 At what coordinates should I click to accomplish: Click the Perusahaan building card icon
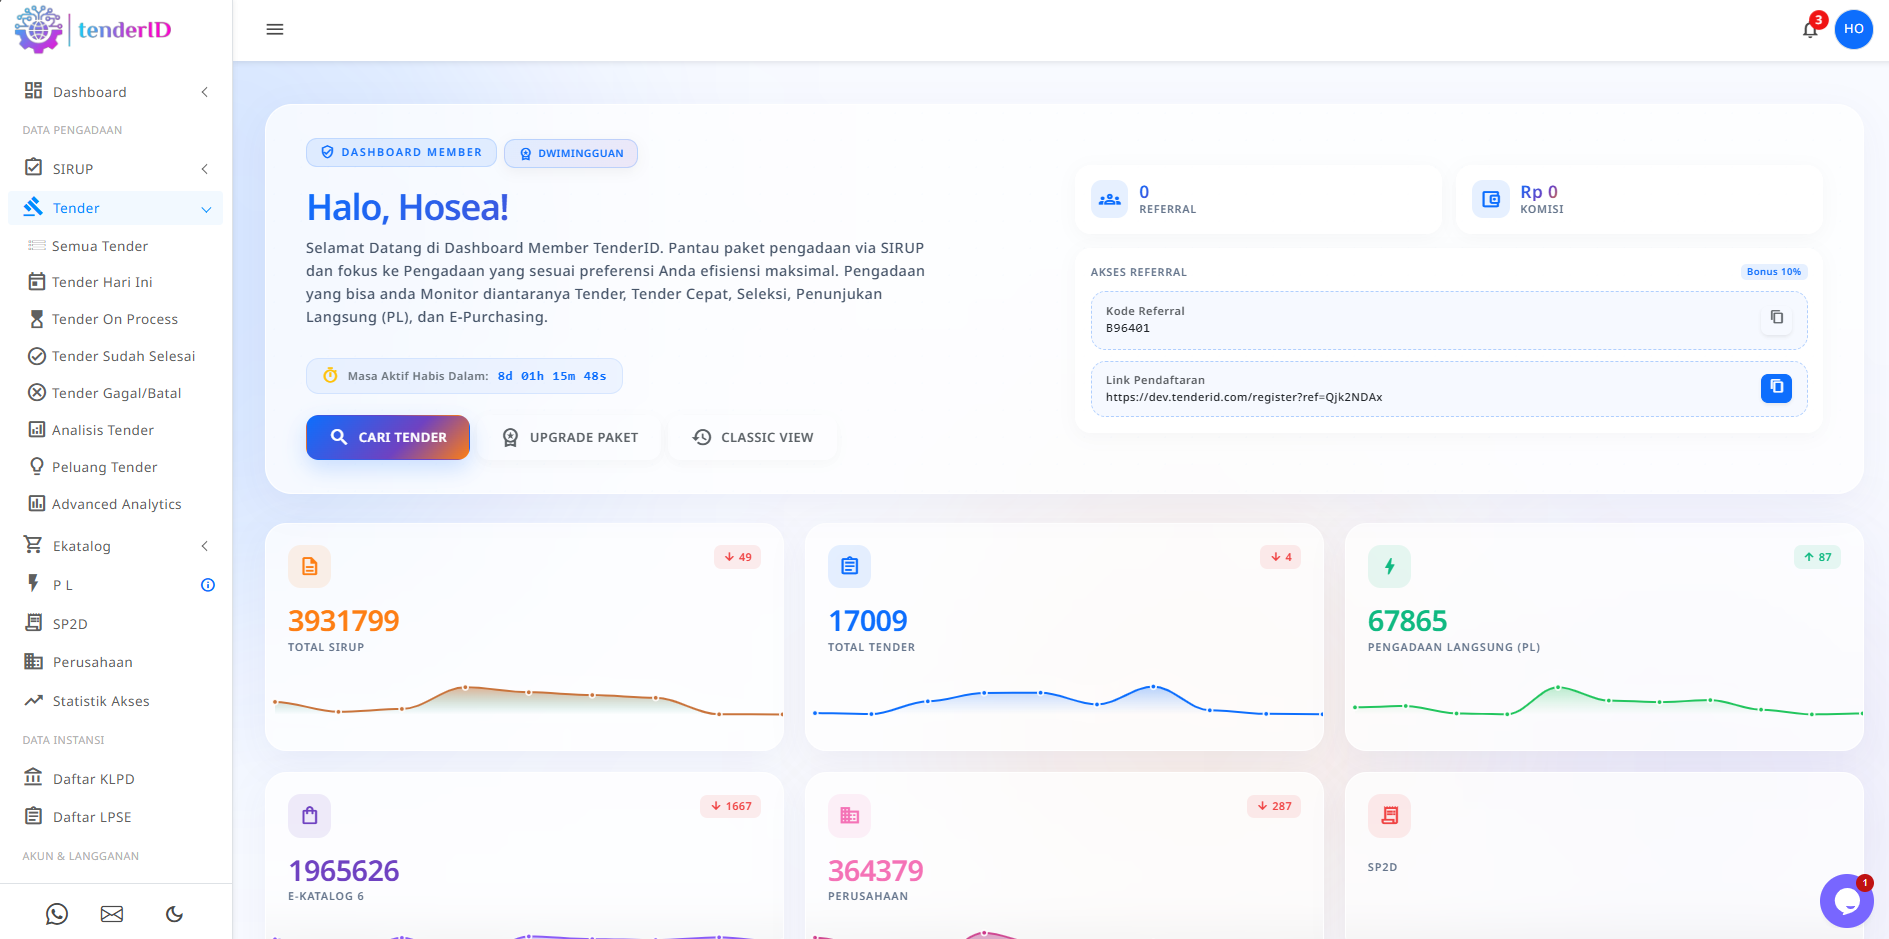click(849, 815)
